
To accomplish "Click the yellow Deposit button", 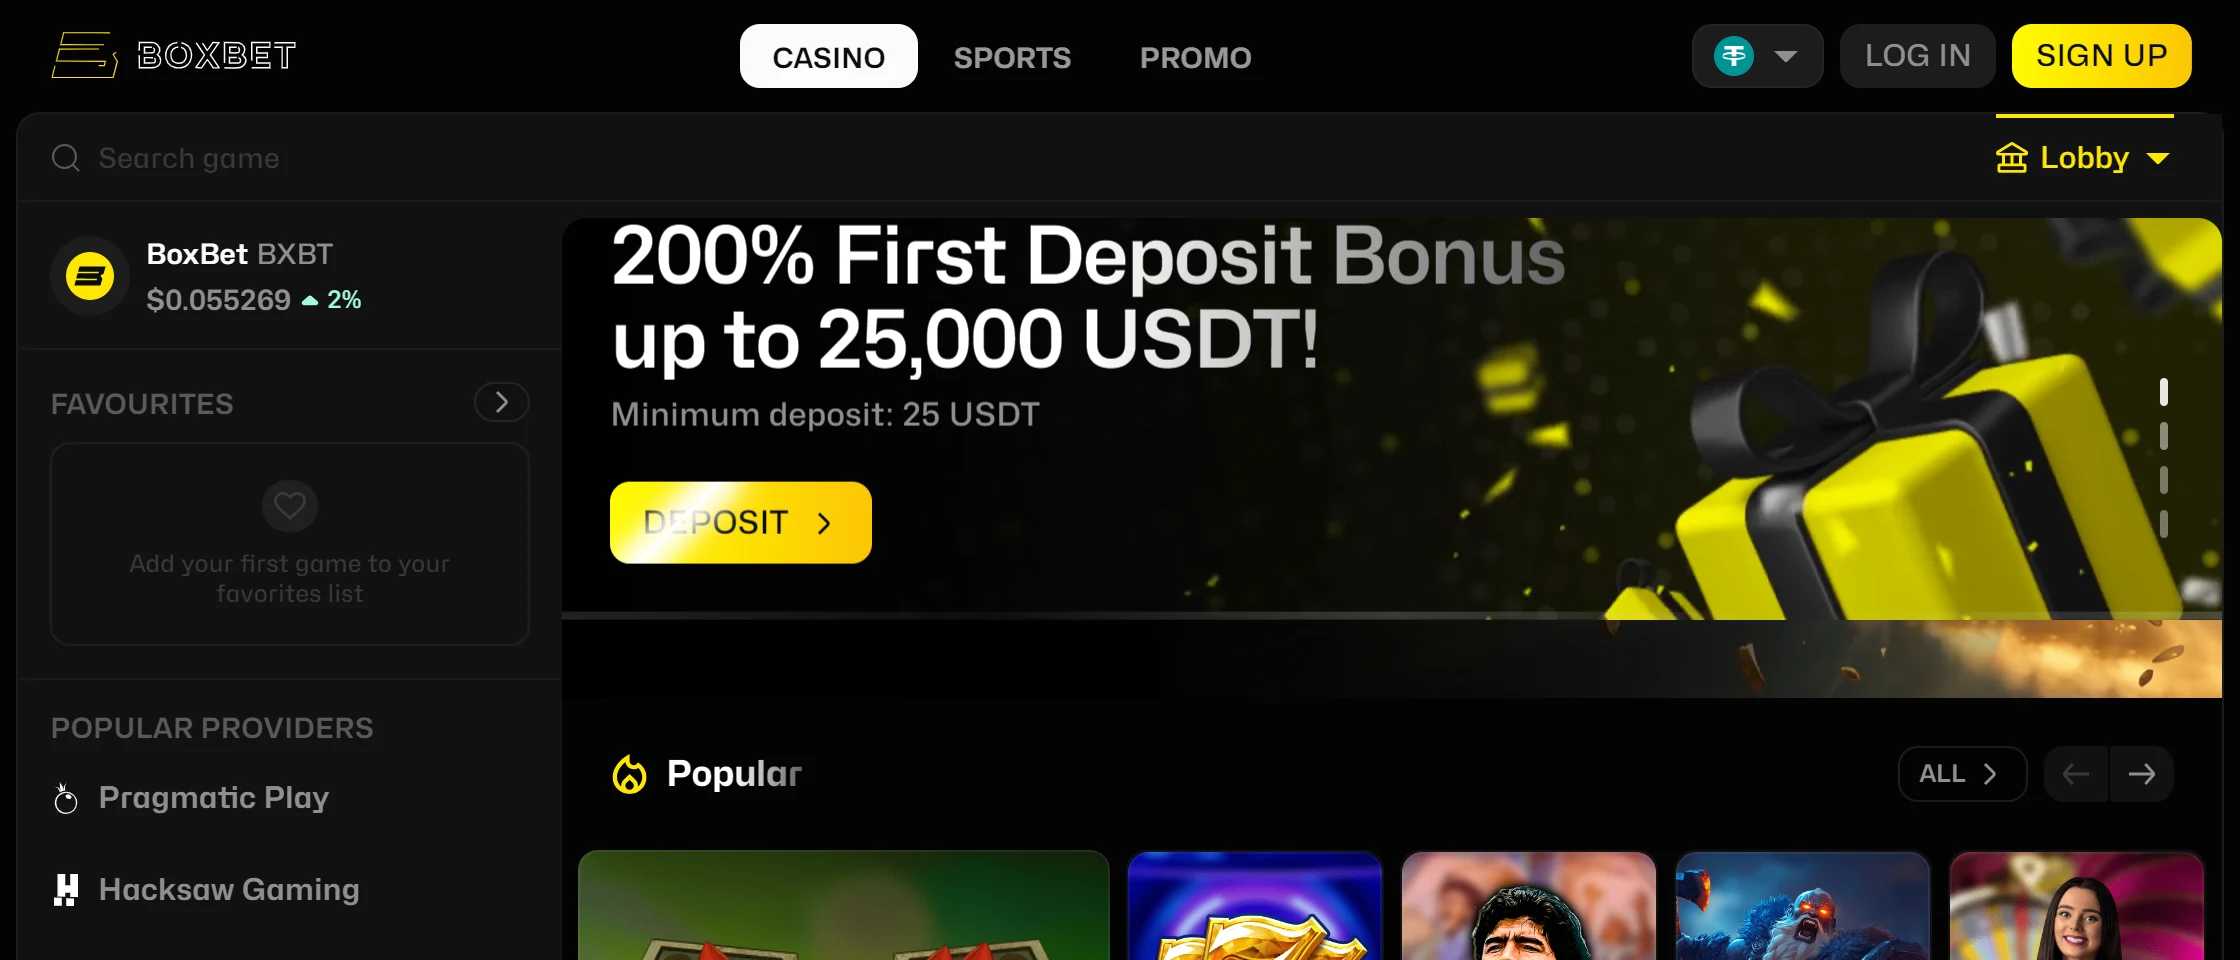I will [741, 523].
